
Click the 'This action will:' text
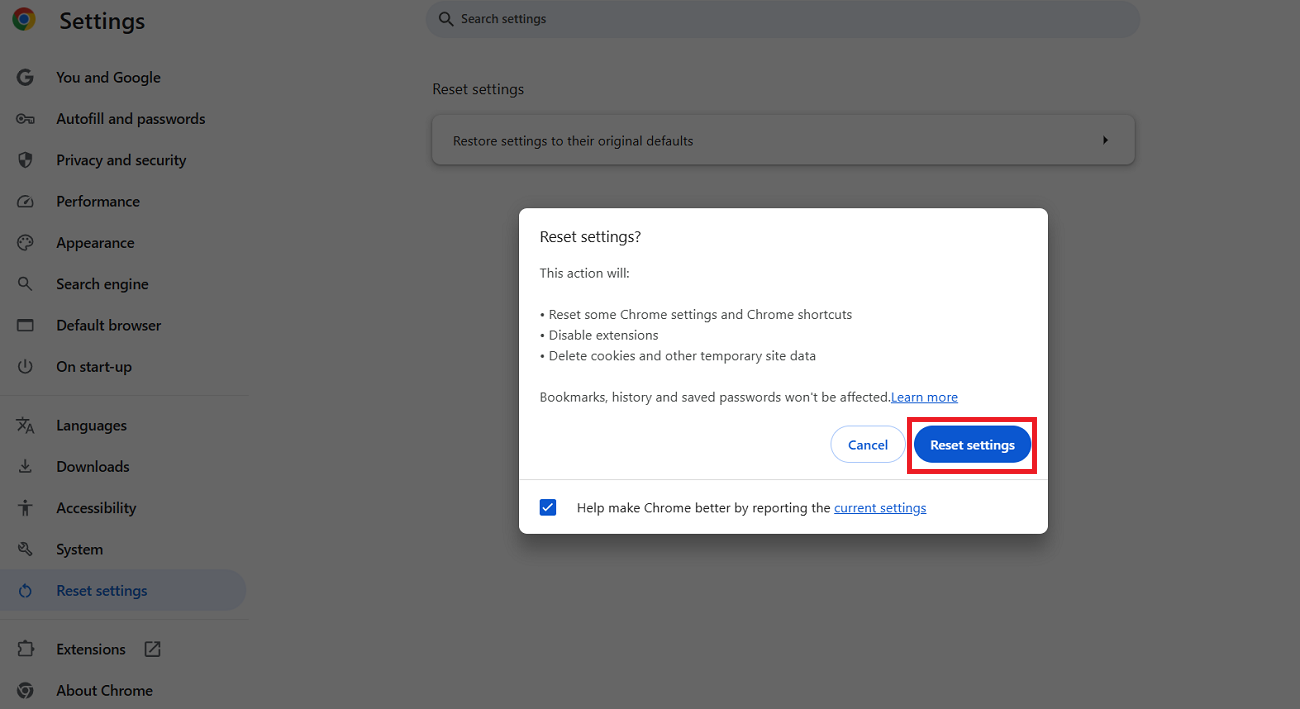coord(585,273)
